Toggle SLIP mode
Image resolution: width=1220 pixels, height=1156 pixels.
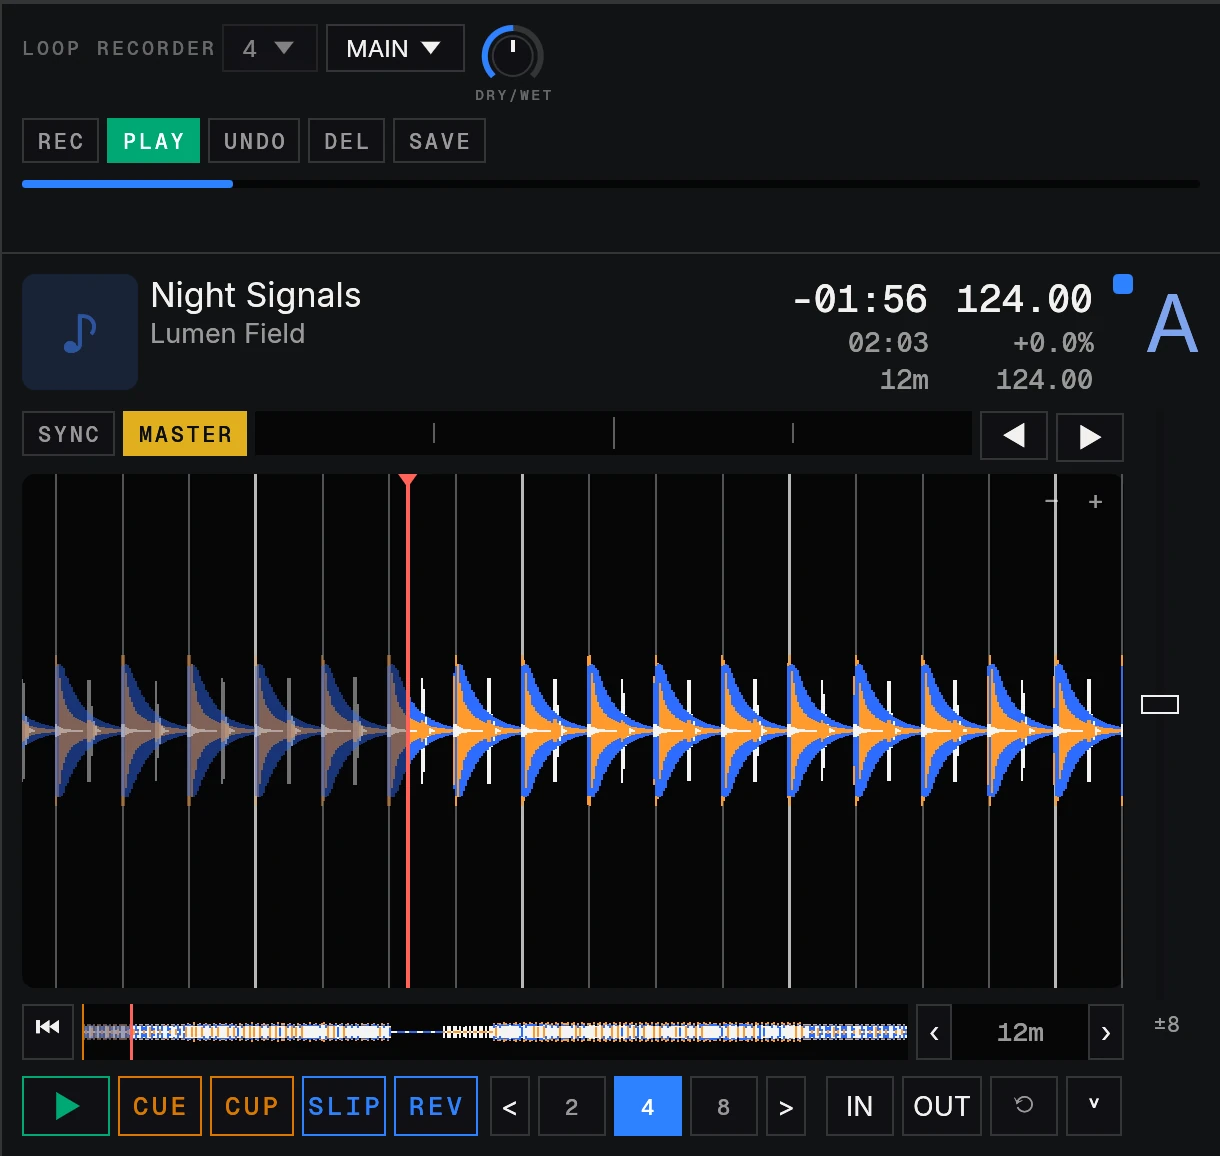[x=344, y=1106]
